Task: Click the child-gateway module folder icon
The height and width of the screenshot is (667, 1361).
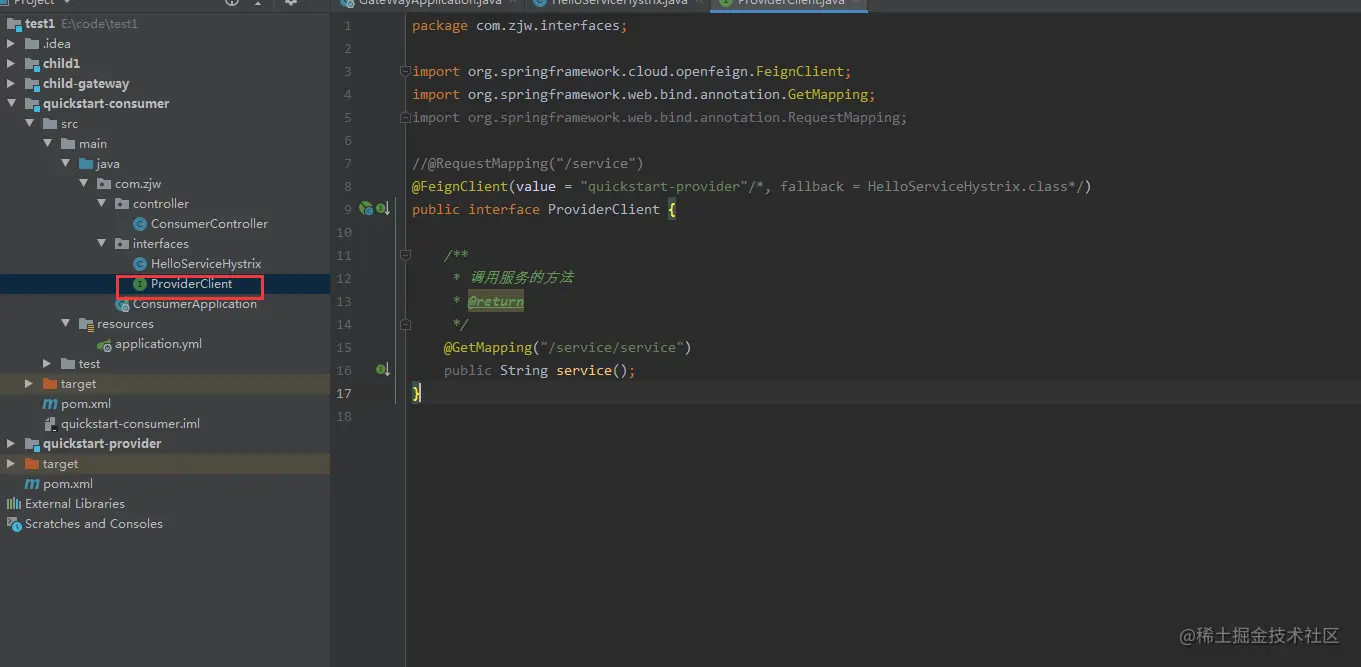Action: point(32,84)
